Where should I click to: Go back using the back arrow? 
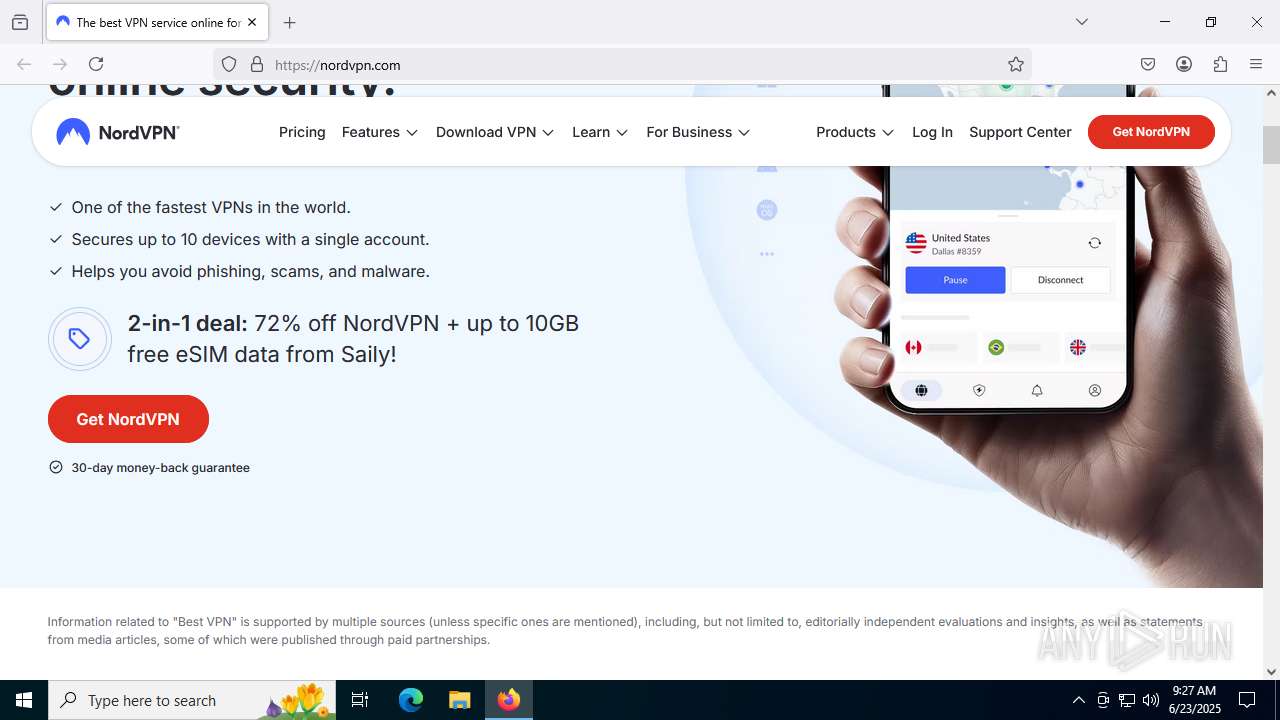pos(24,64)
